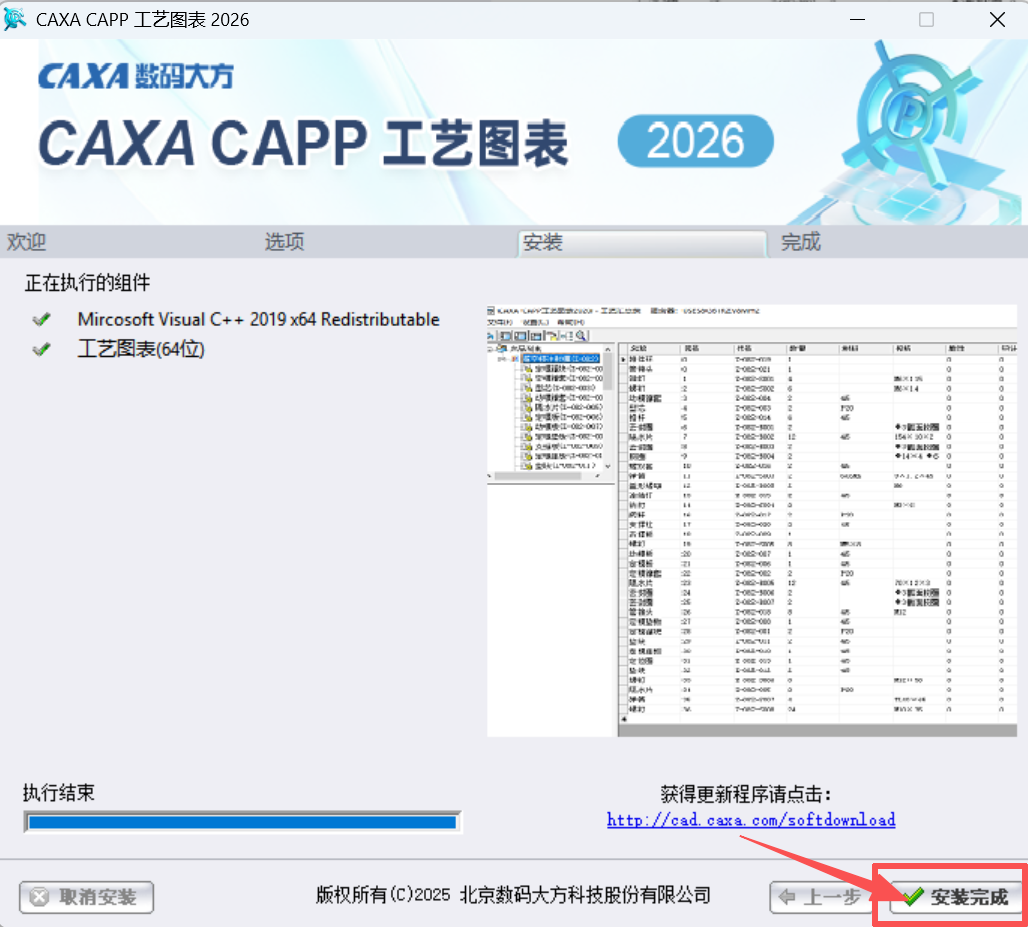Screen dimensions: 1028x927
Task: Click the 执行结束 status text
Action: point(59,793)
